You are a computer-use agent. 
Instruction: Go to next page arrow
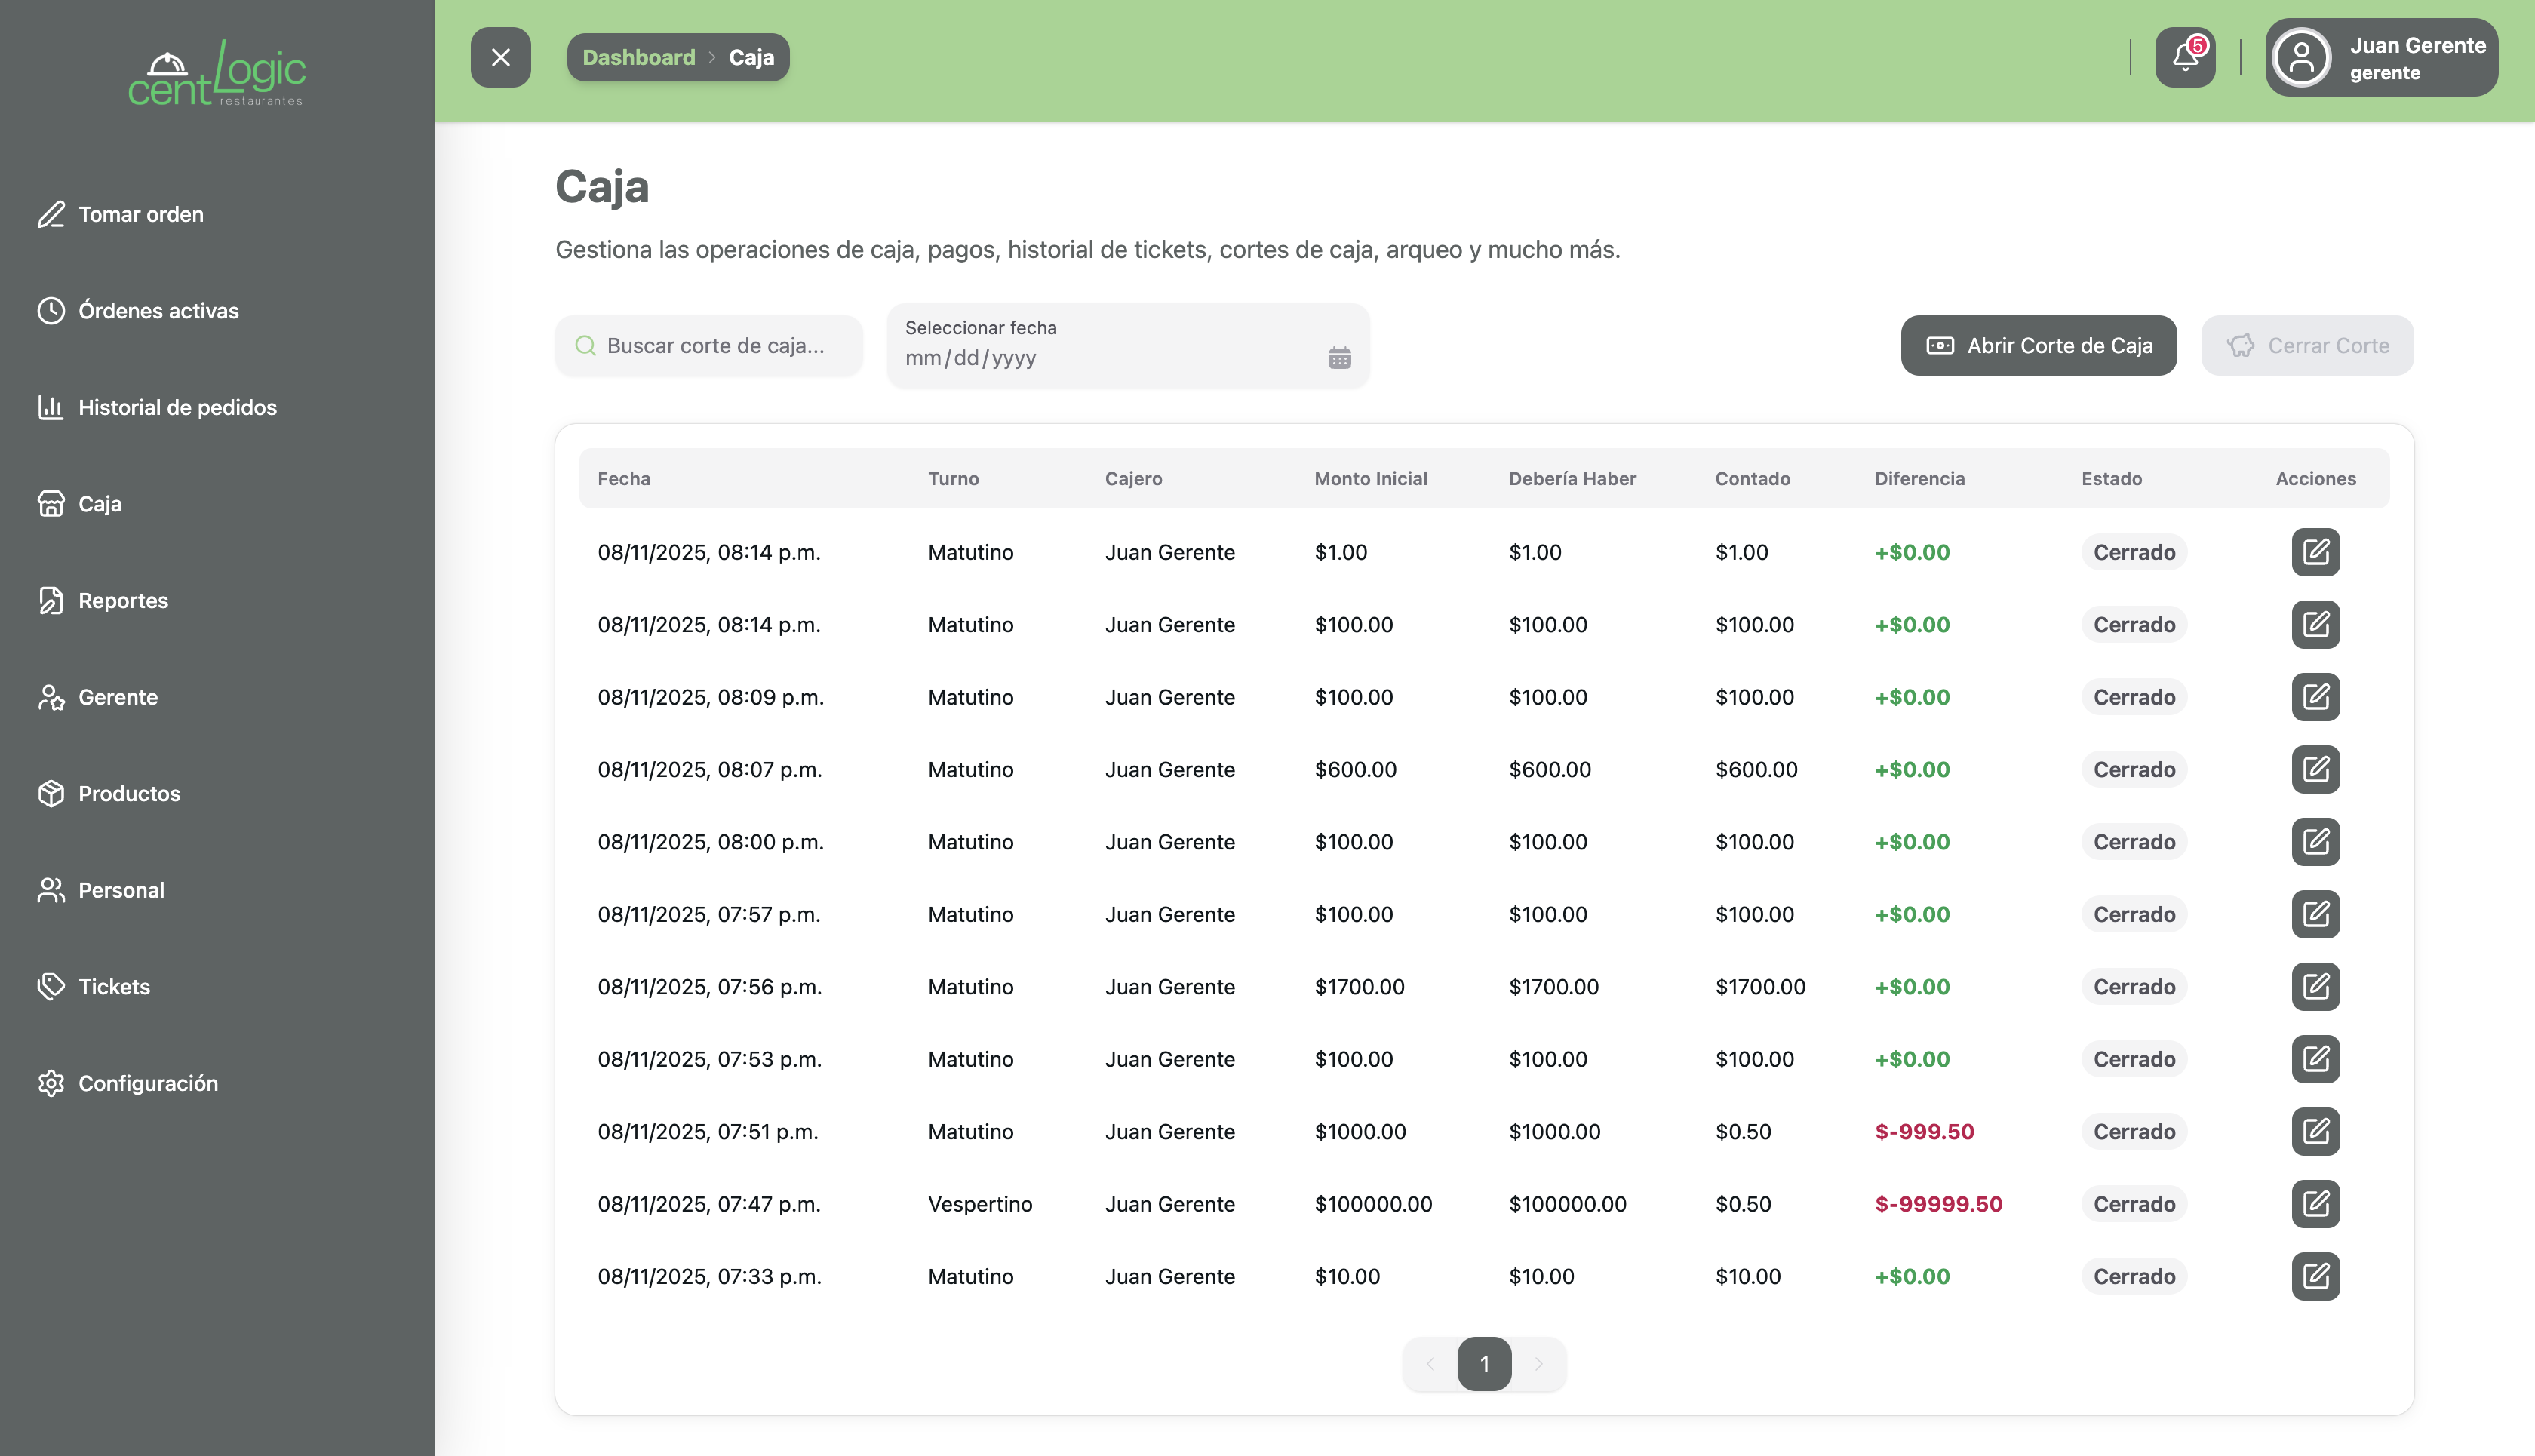point(1539,1364)
